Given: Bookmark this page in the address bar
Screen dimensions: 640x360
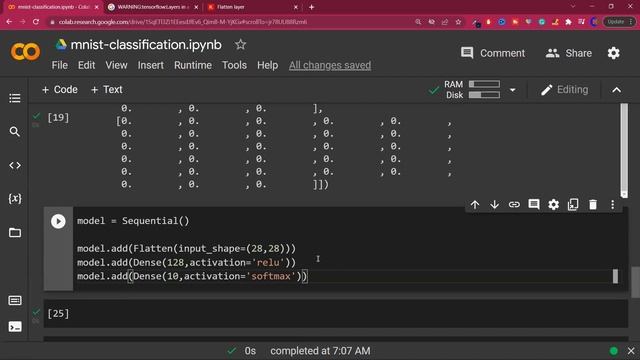Looking at the screenshot, I should (x=458, y=22).
